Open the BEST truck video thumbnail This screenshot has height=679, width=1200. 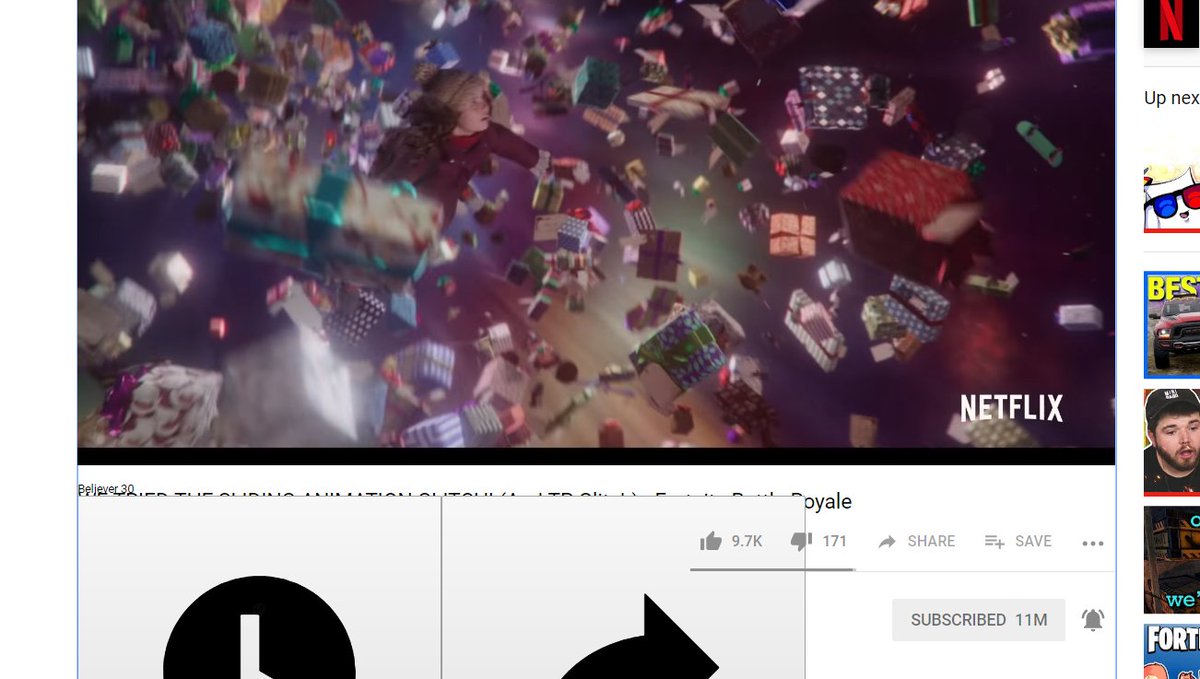click(1172, 325)
